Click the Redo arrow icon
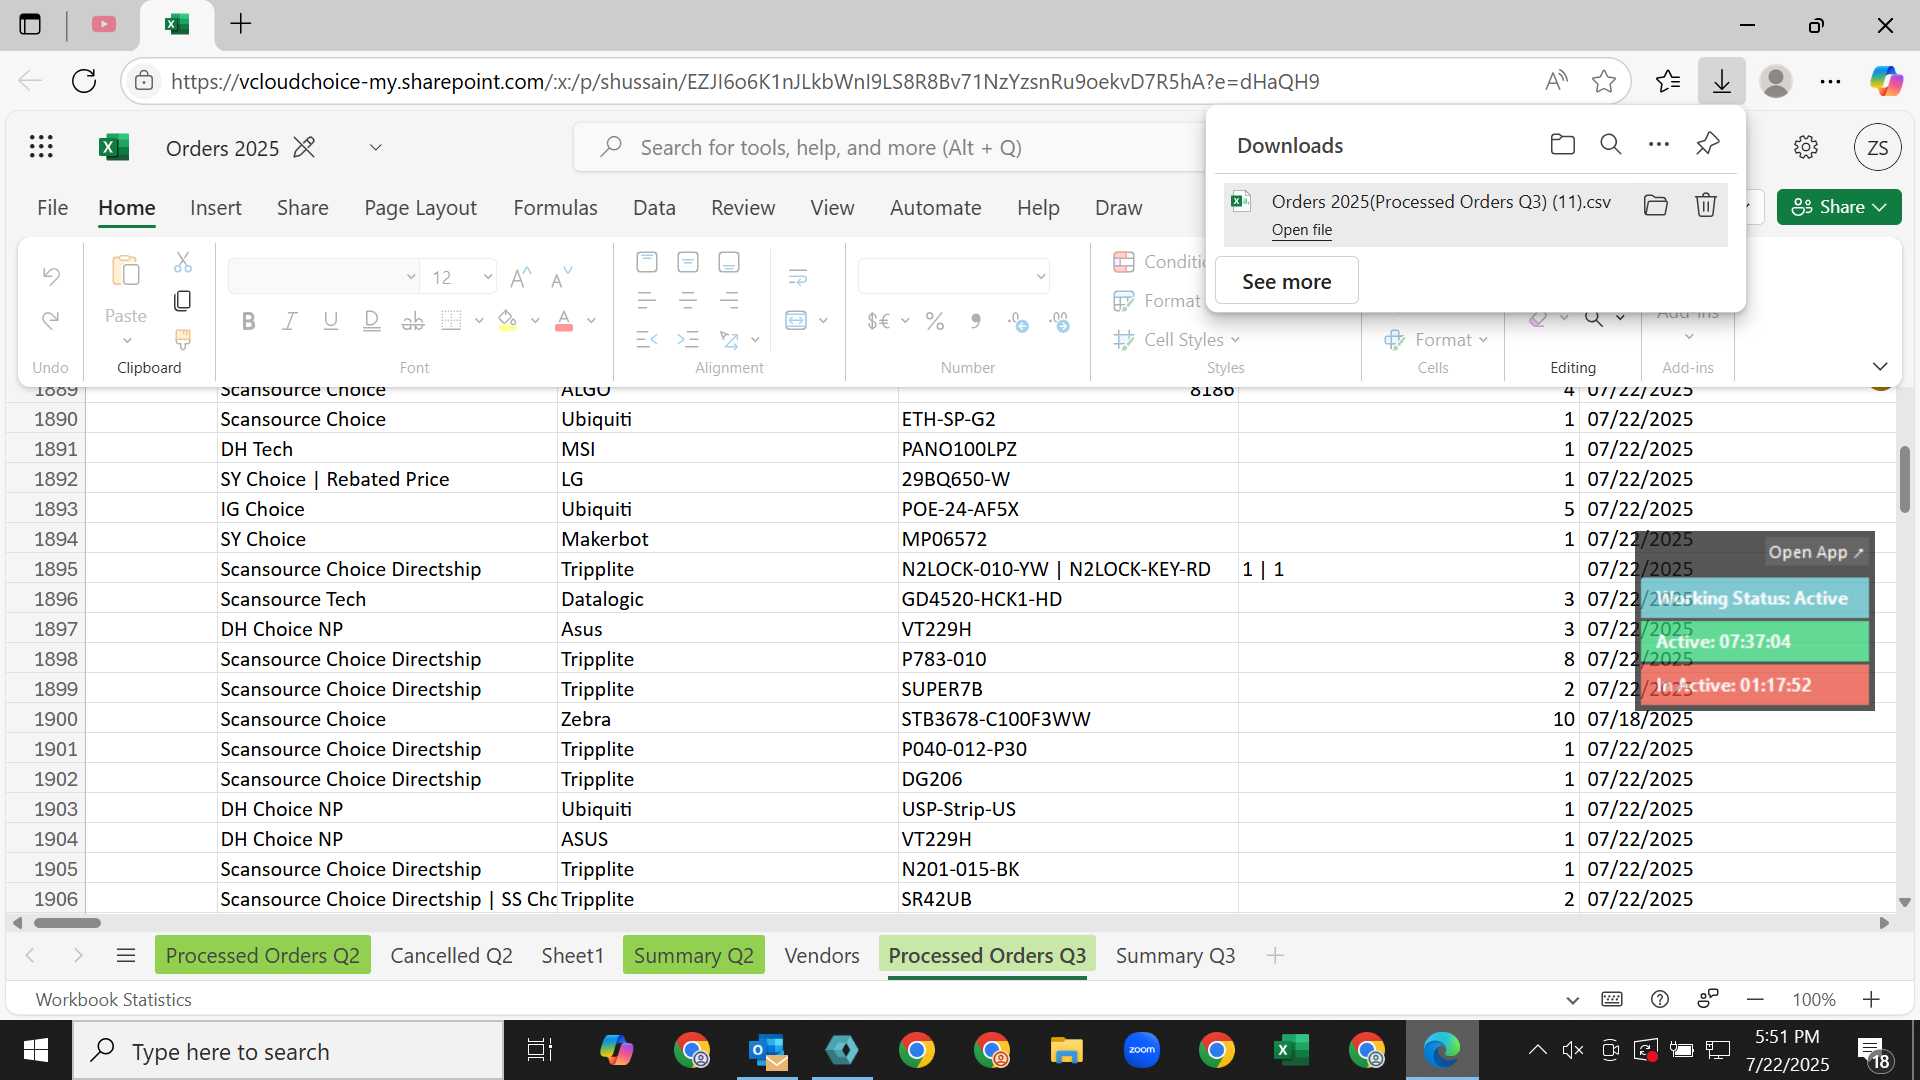The width and height of the screenshot is (1920, 1080). click(51, 319)
